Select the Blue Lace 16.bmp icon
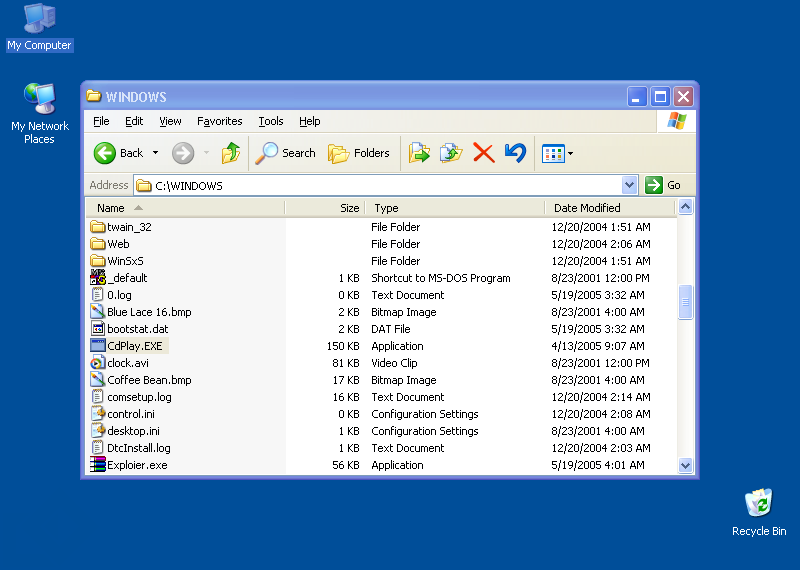Image resolution: width=800 pixels, height=570 pixels. [x=97, y=312]
